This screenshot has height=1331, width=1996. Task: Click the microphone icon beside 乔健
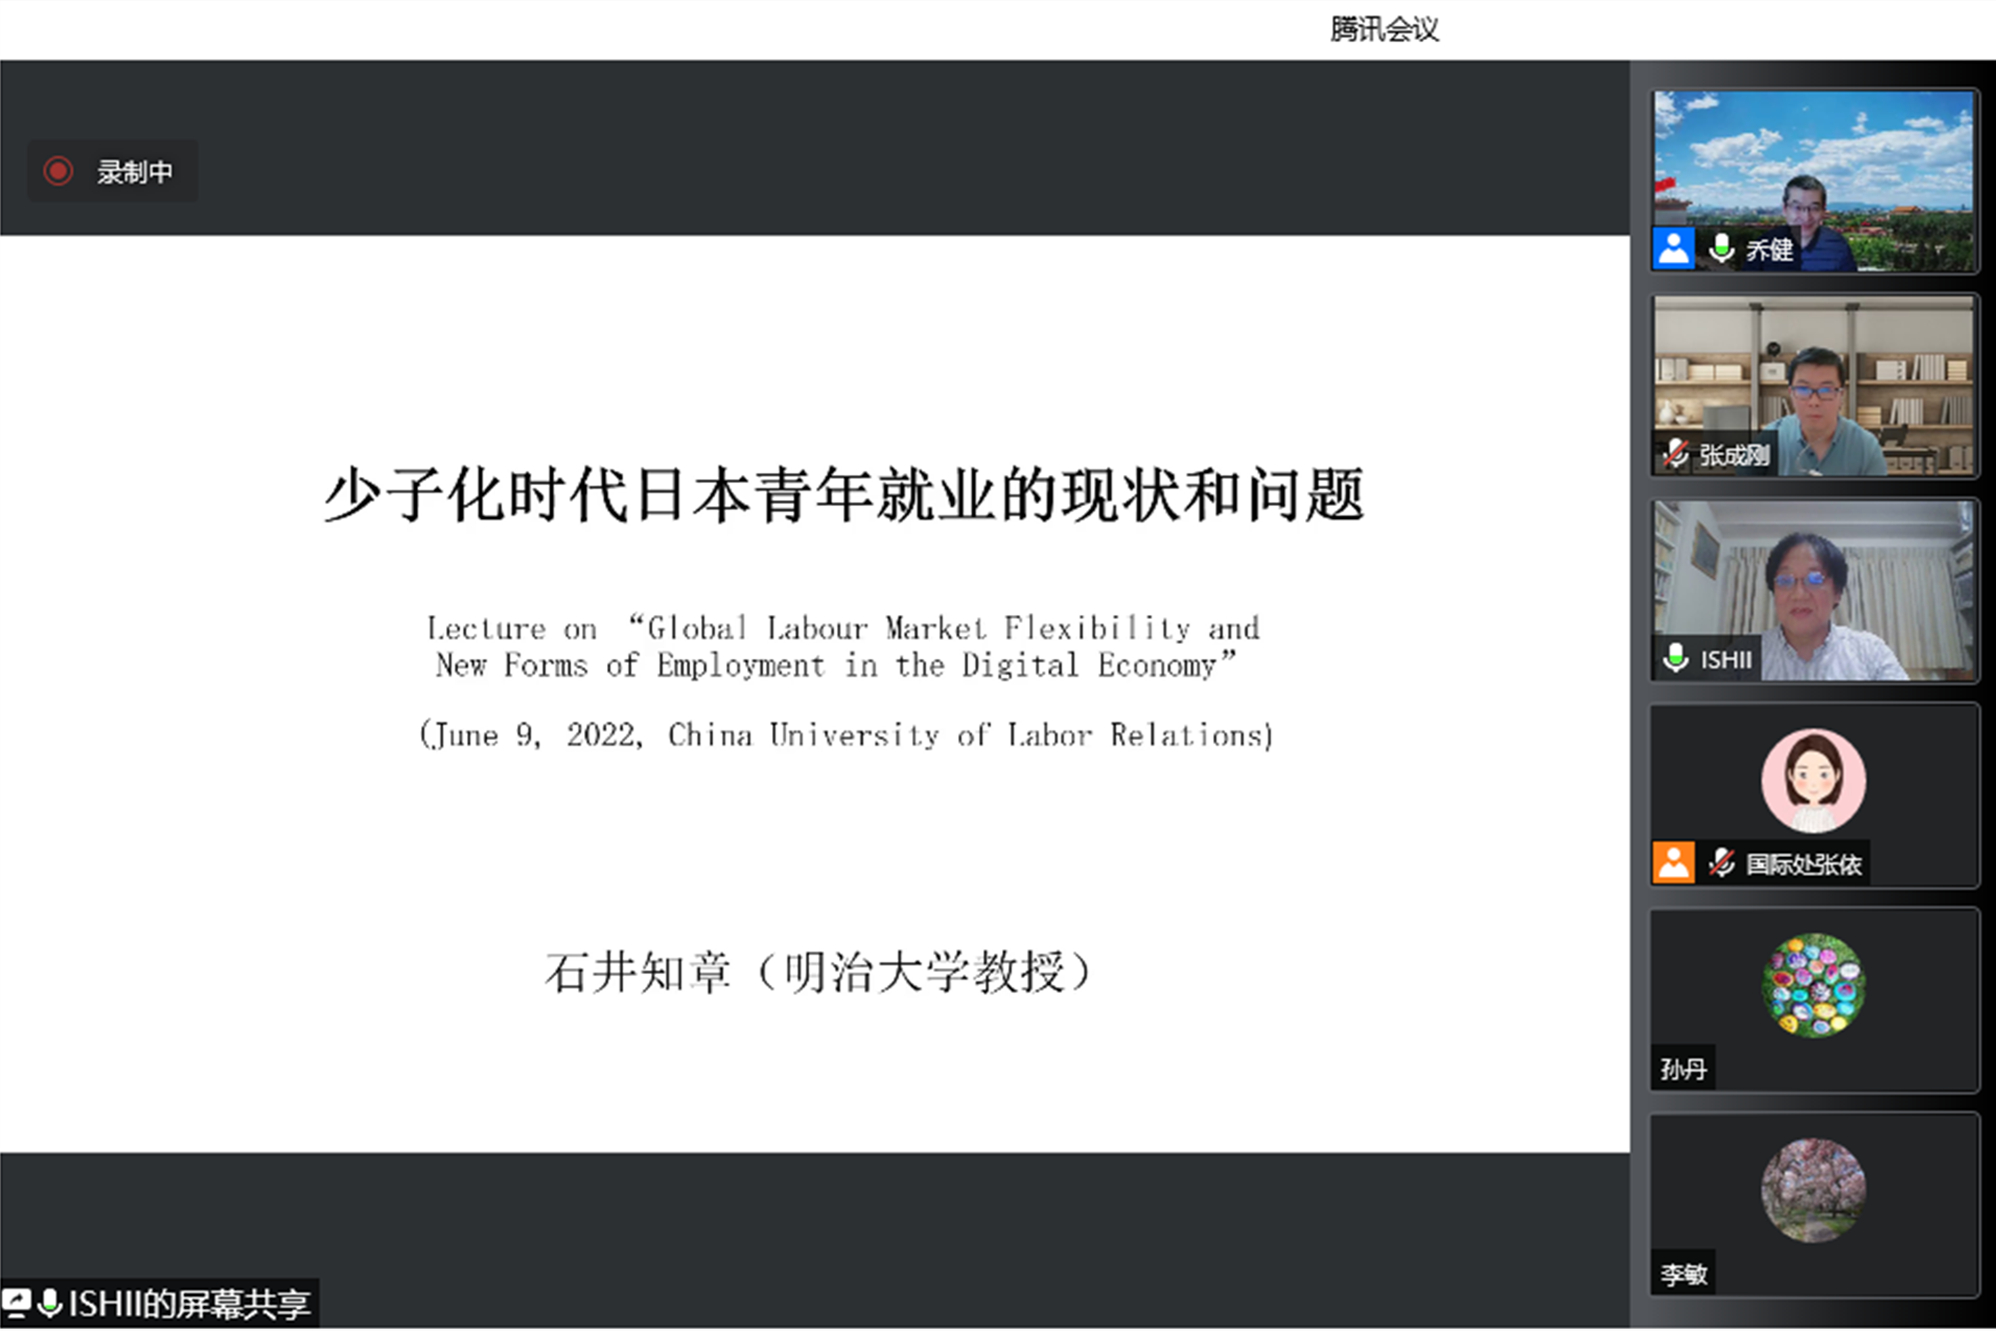pyautogui.click(x=1722, y=249)
